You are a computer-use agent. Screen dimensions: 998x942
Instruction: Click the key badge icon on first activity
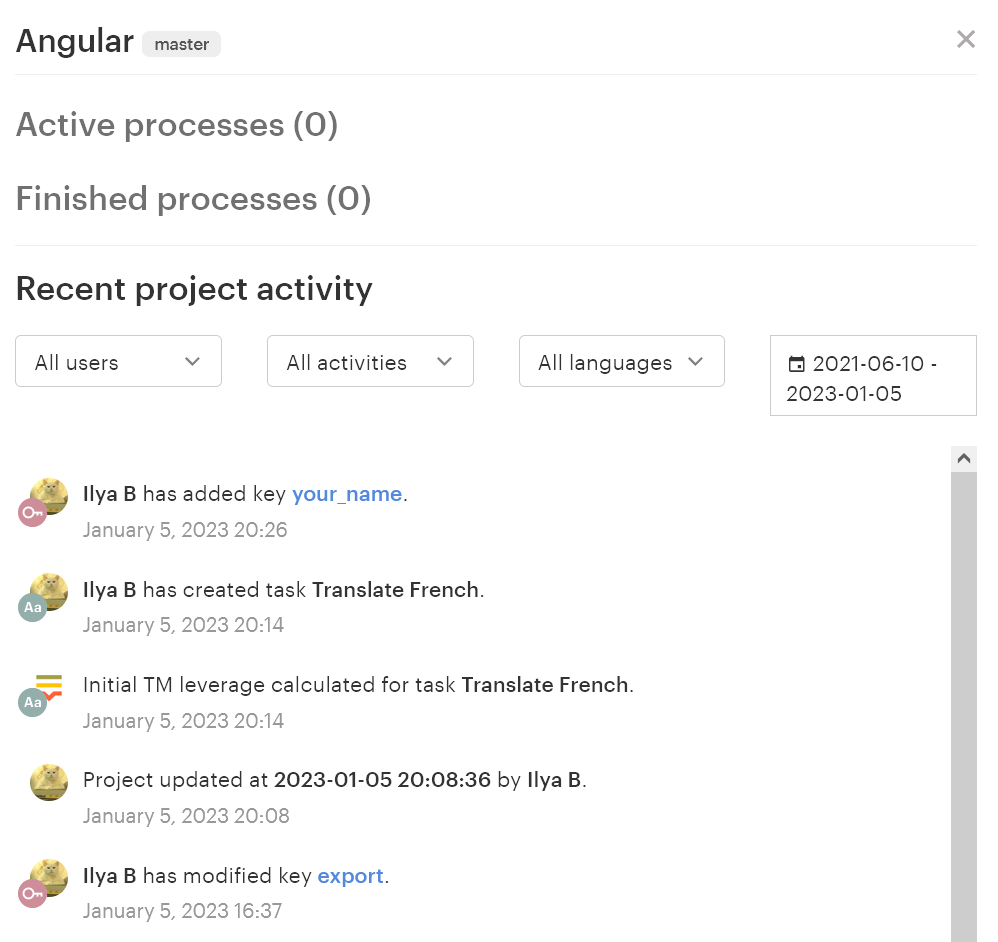(x=32, y=513)
